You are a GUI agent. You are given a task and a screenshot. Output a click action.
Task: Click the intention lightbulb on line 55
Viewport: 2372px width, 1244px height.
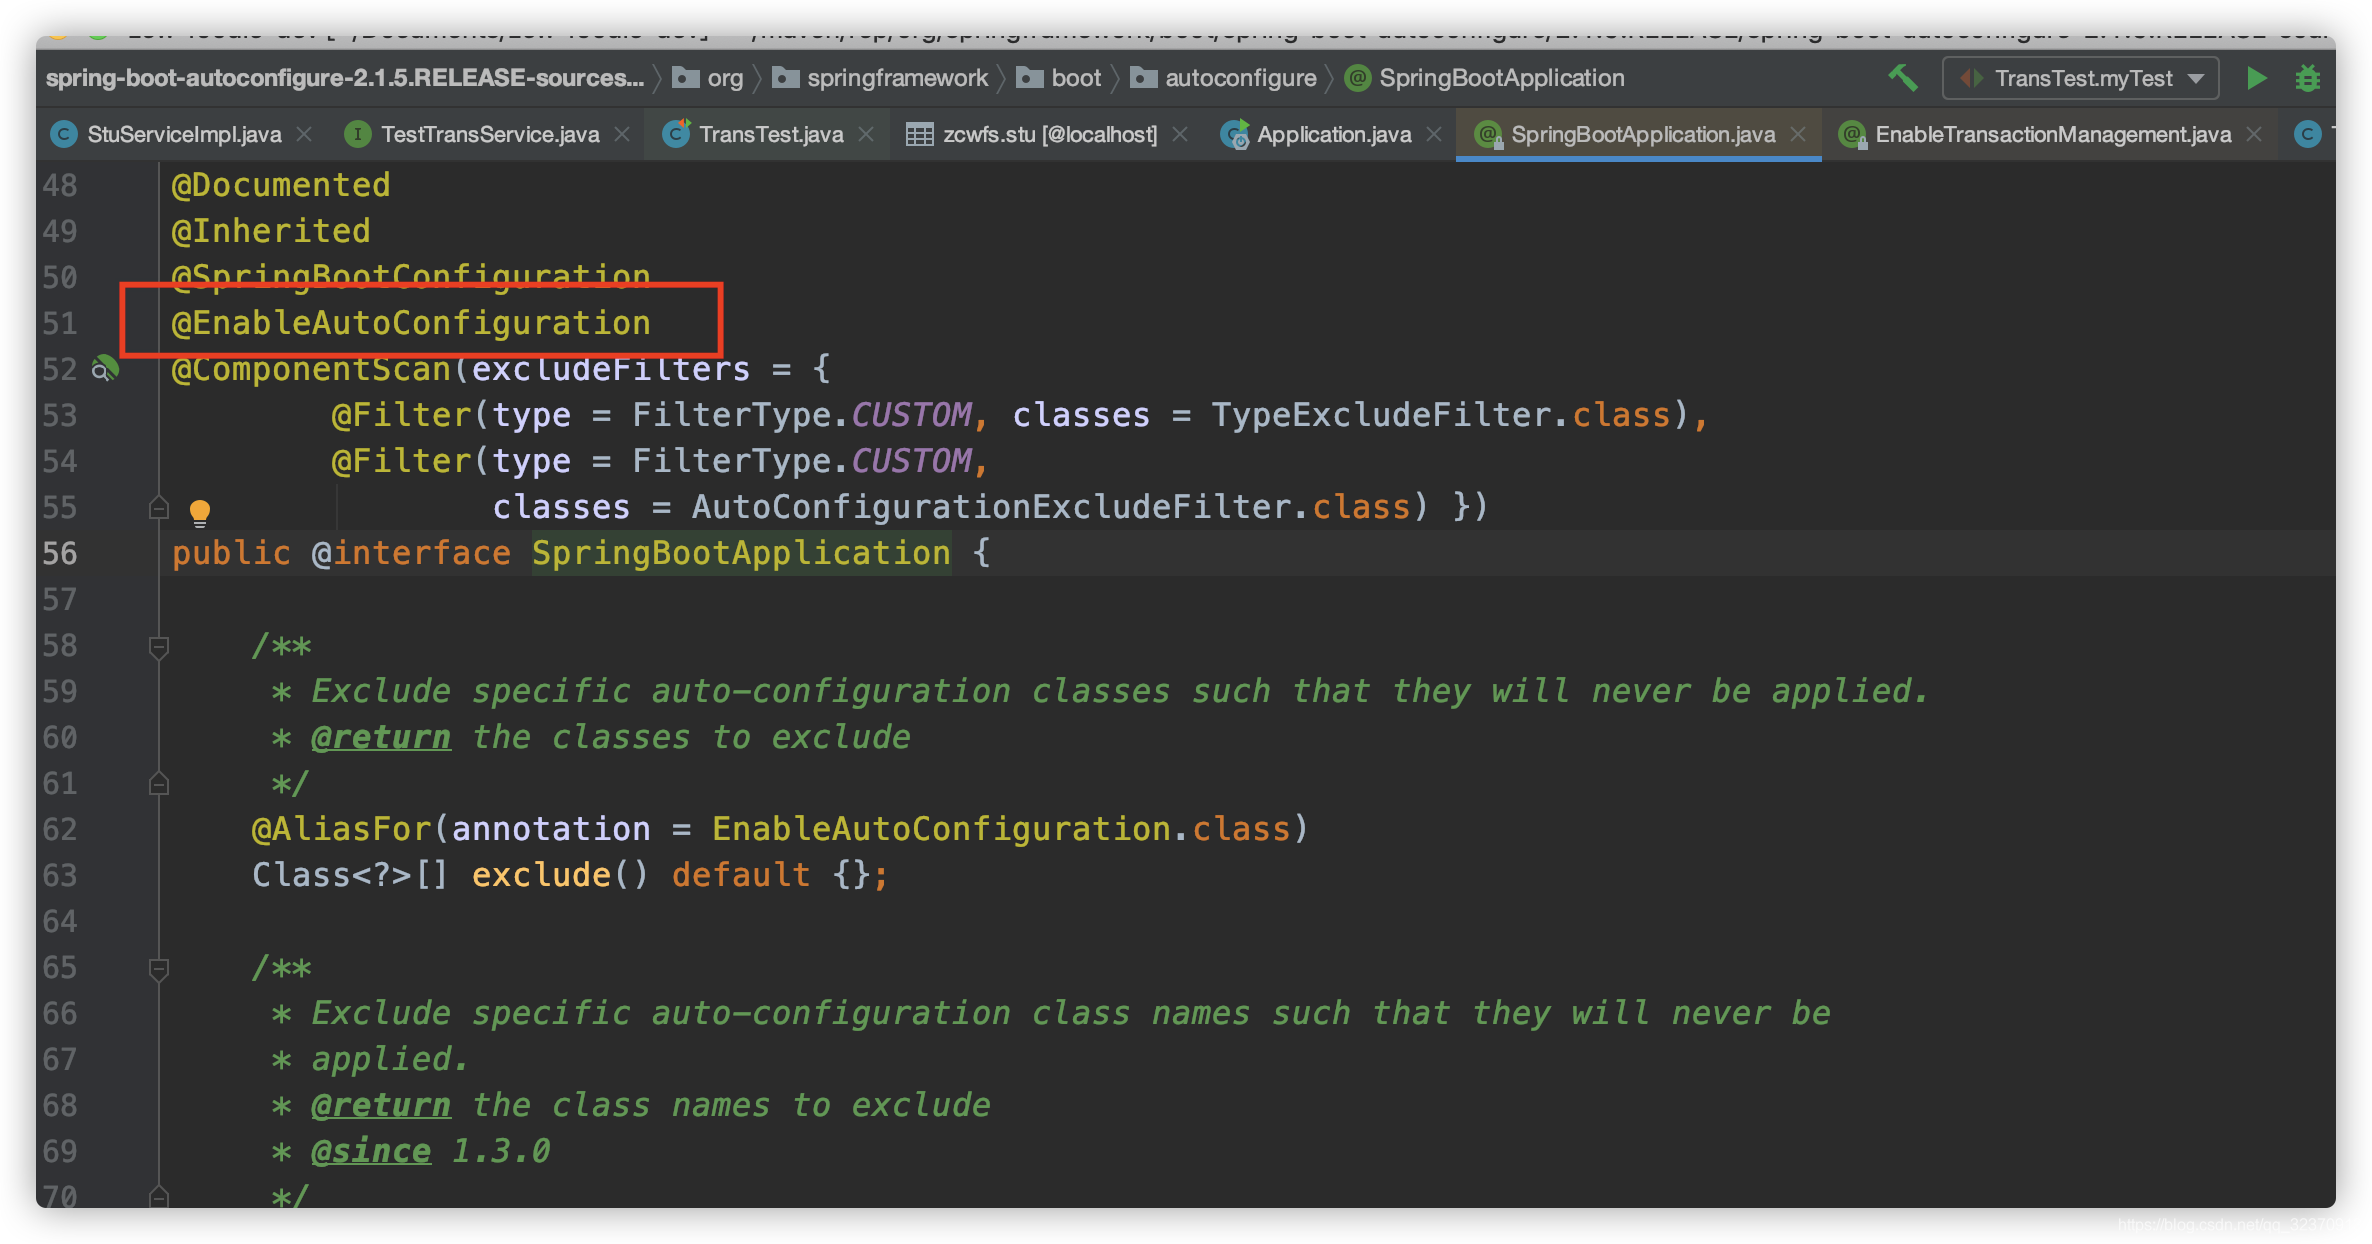point(200,512)
